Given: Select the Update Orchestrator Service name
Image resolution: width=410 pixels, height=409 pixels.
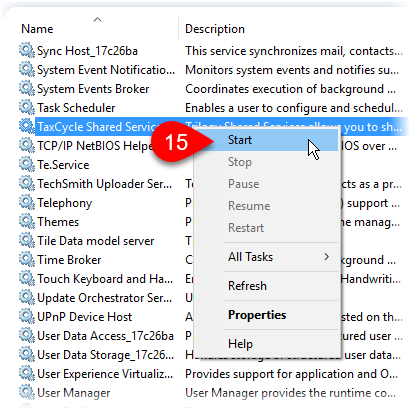Looking at the screenshot, I should coord(105,298).
